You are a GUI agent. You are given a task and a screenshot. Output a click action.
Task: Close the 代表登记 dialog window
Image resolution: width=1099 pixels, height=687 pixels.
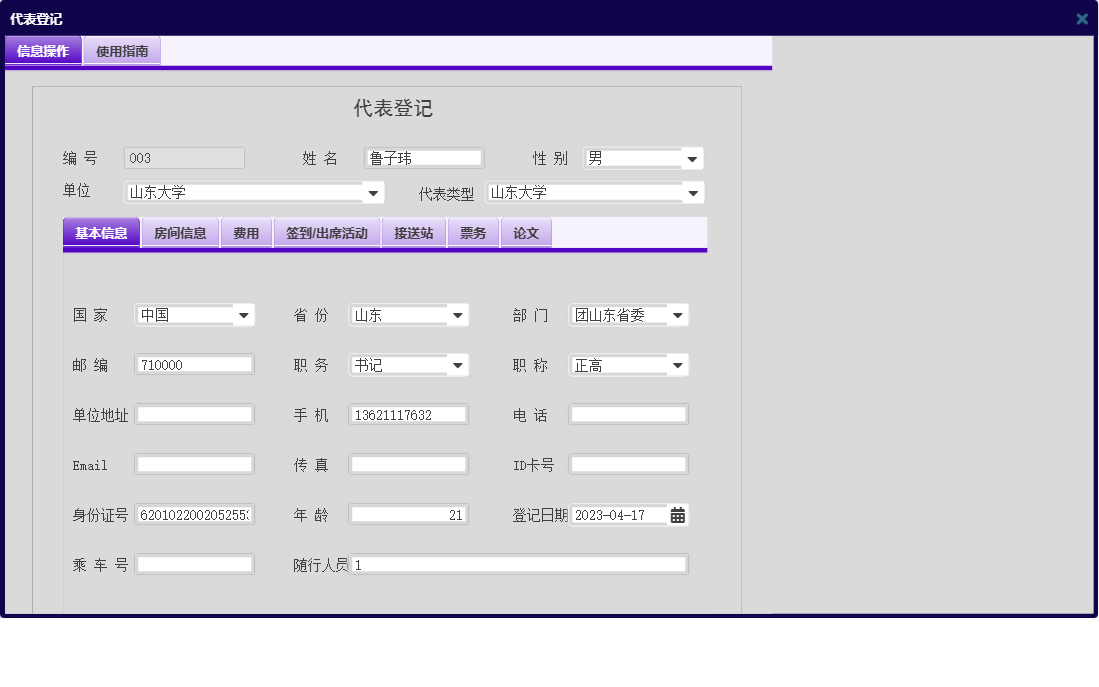pos(1081,18)
